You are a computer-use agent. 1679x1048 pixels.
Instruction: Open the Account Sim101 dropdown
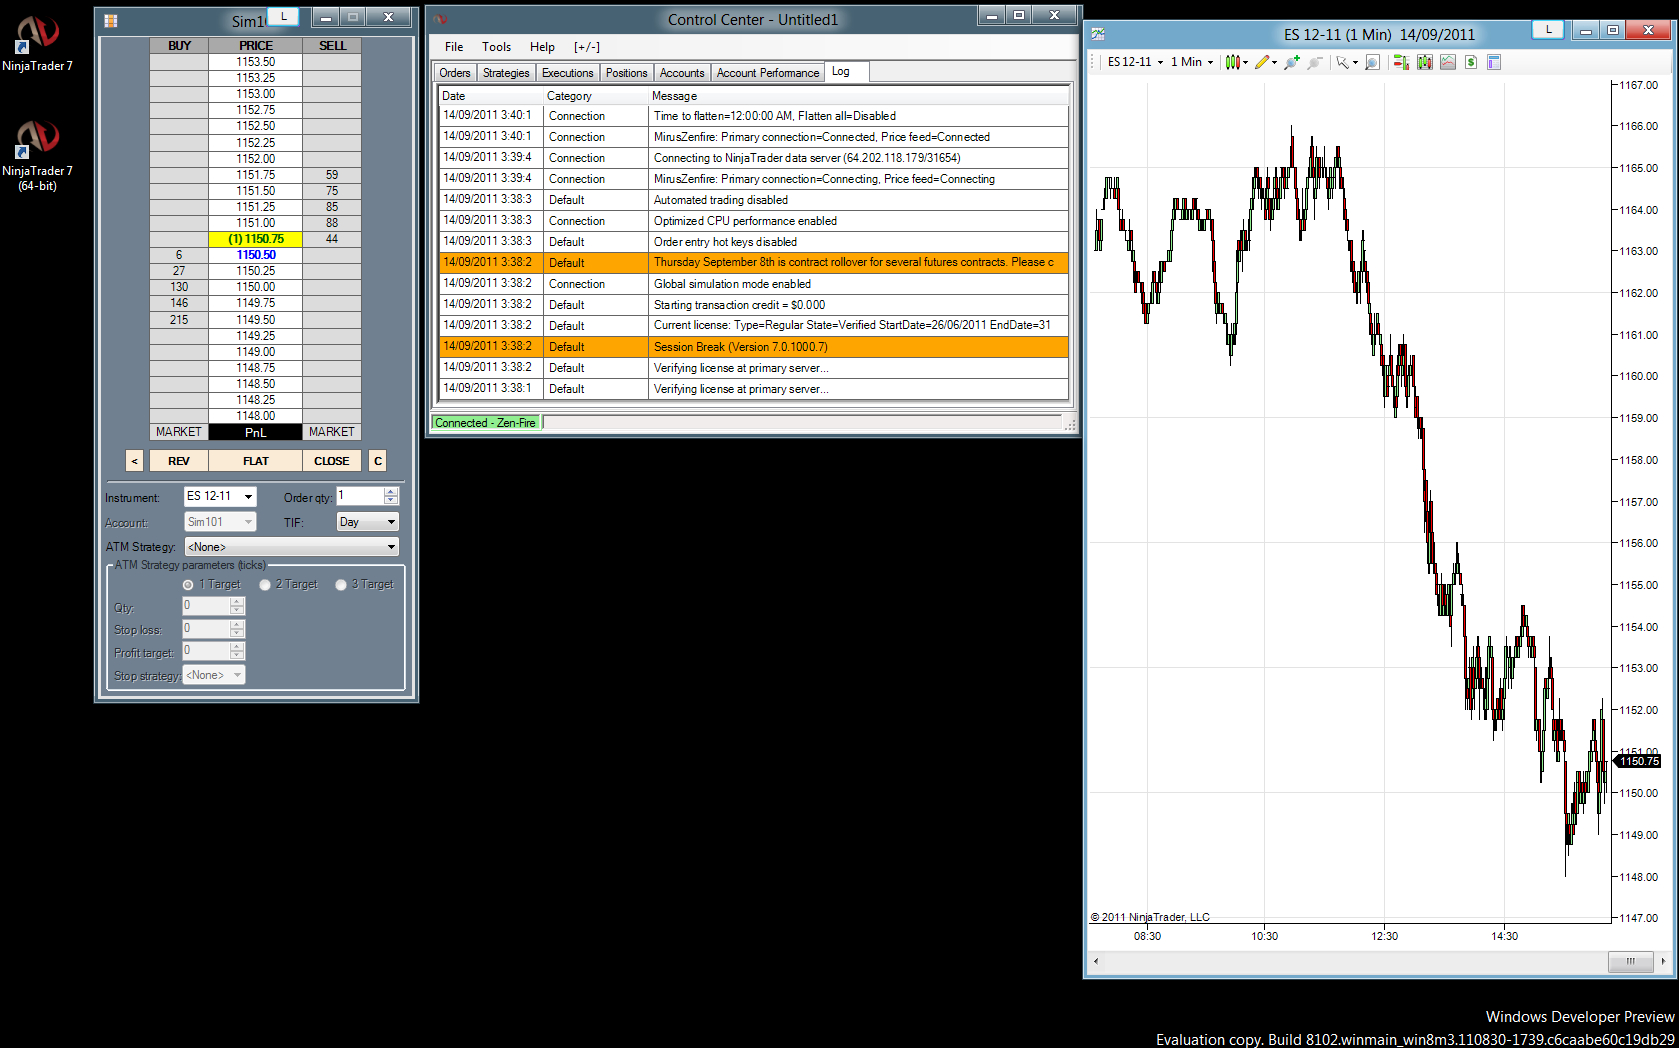coord(220,522)
